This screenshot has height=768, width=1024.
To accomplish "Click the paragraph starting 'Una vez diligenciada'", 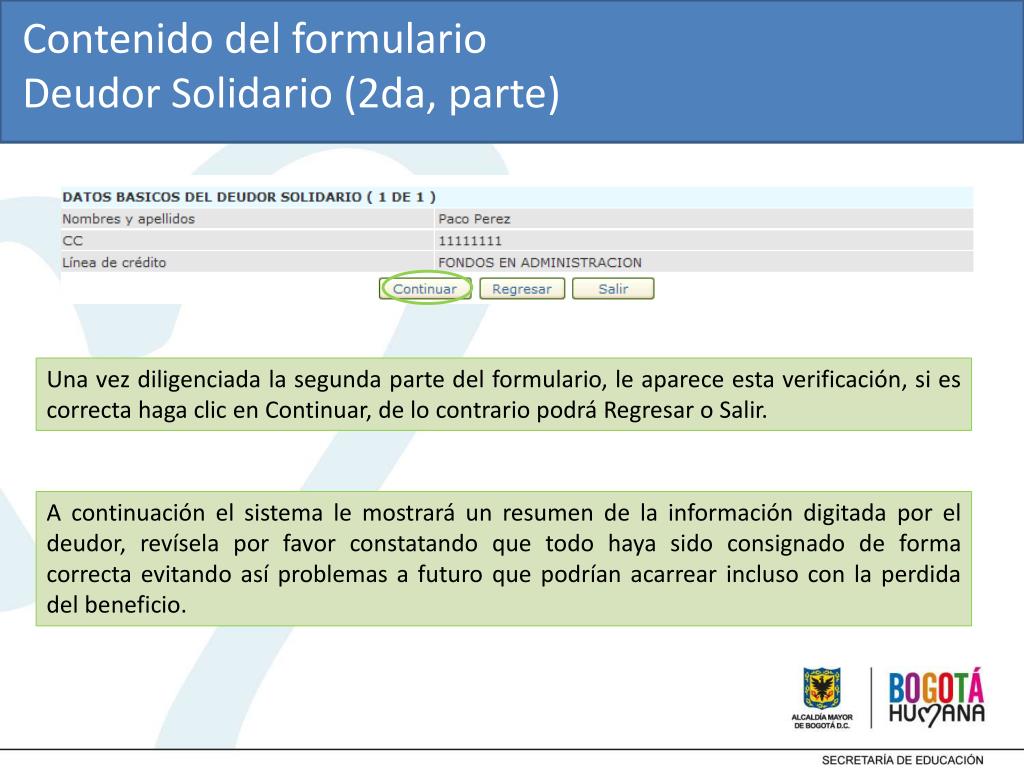I will (x=504, y=394).
